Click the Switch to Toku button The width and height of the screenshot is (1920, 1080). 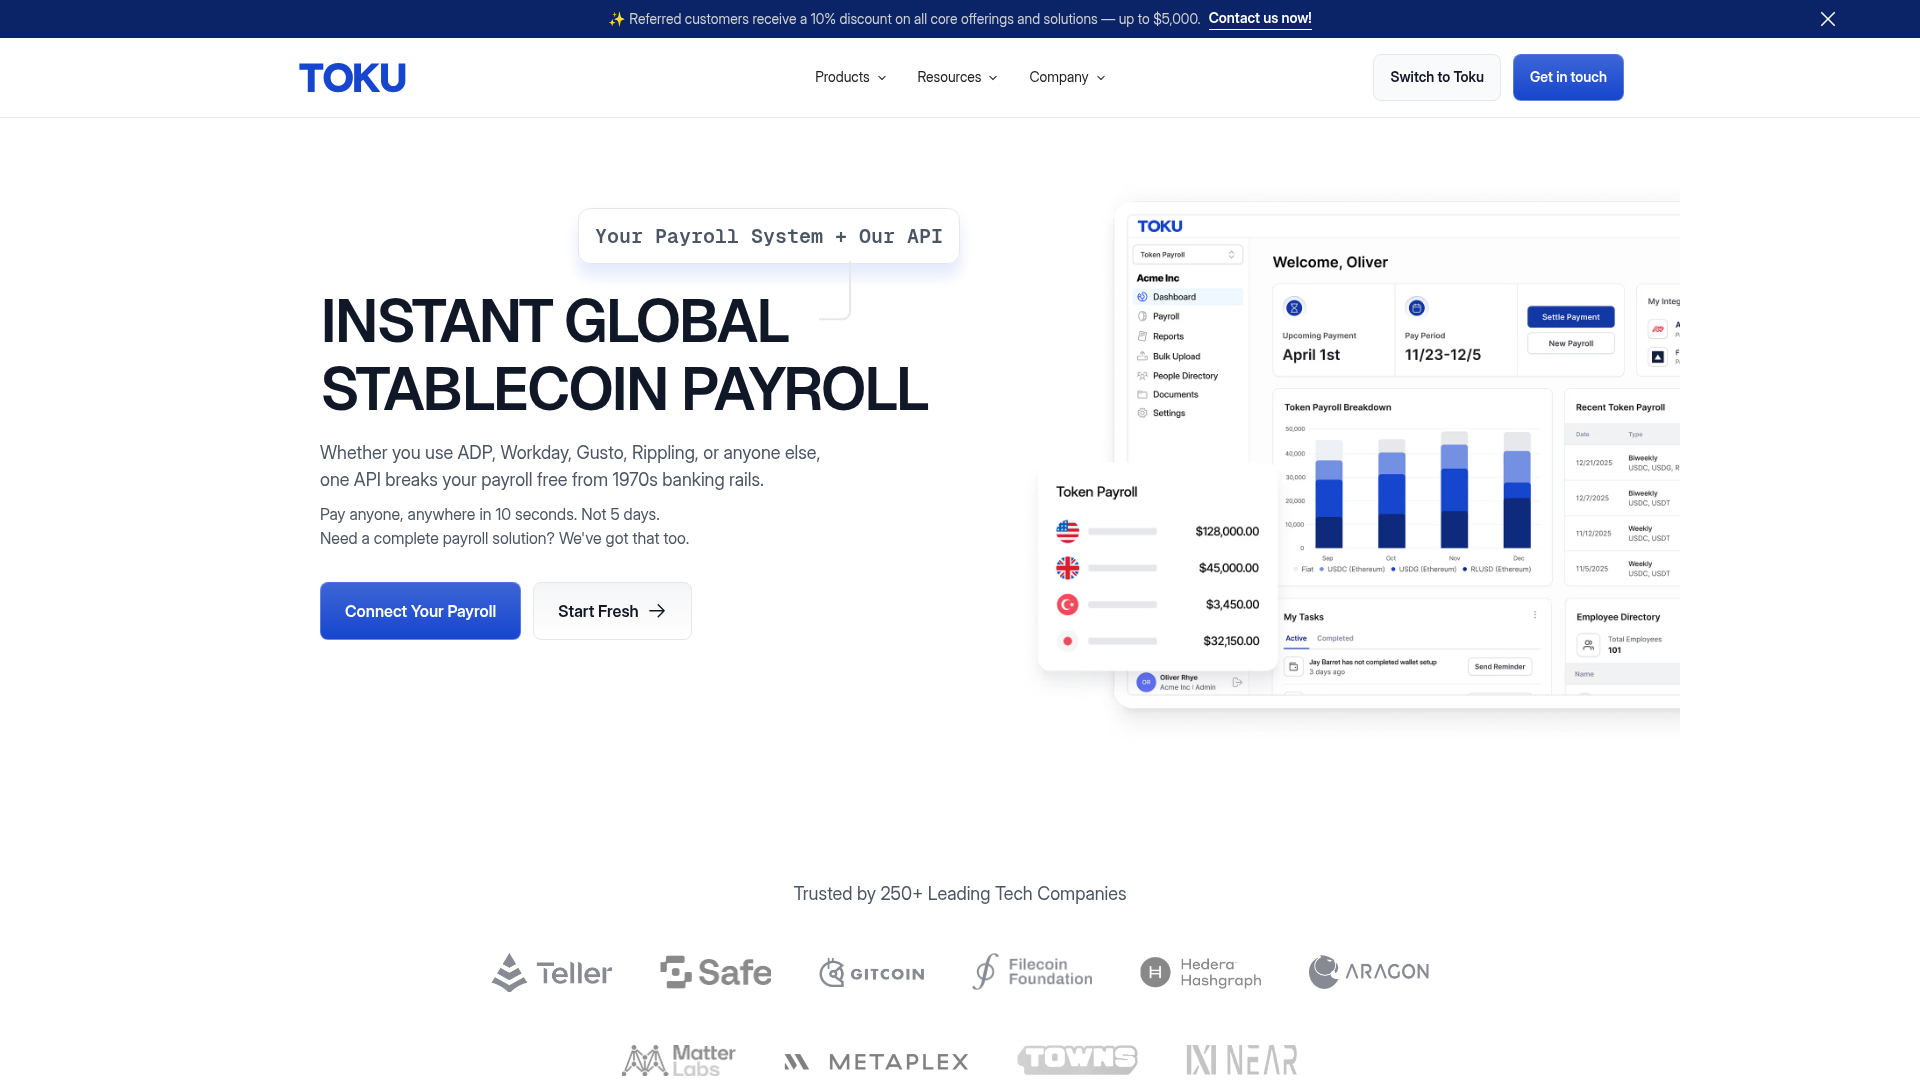click(1436, 77)
